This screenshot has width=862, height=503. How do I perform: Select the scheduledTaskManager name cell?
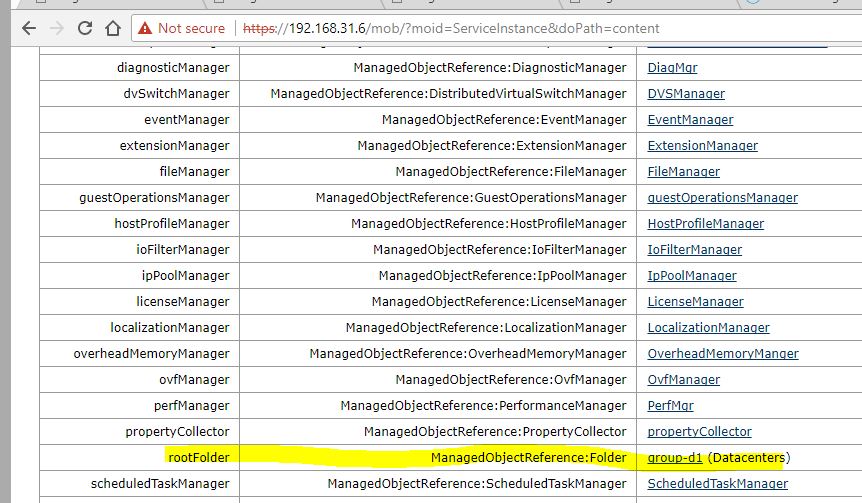click(140, 484)
